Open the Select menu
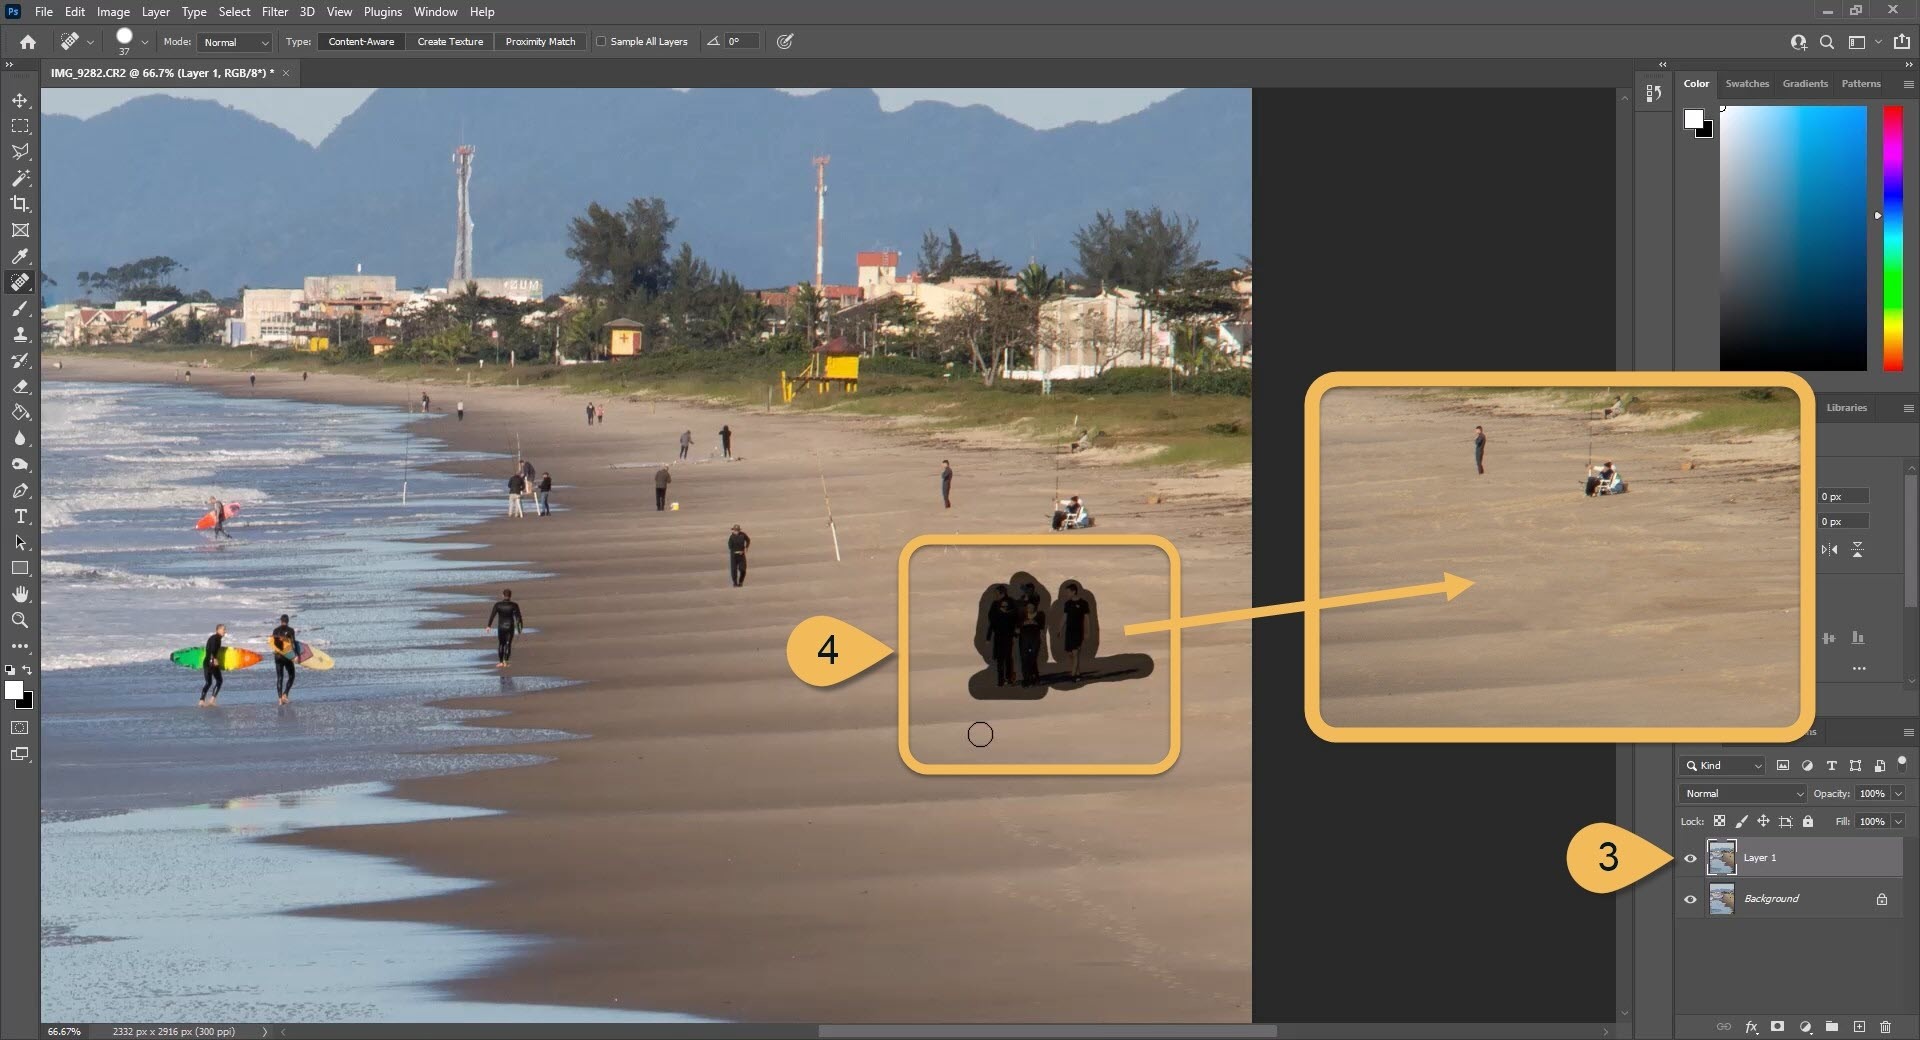1920x1040 pixels. coord(234,12)
